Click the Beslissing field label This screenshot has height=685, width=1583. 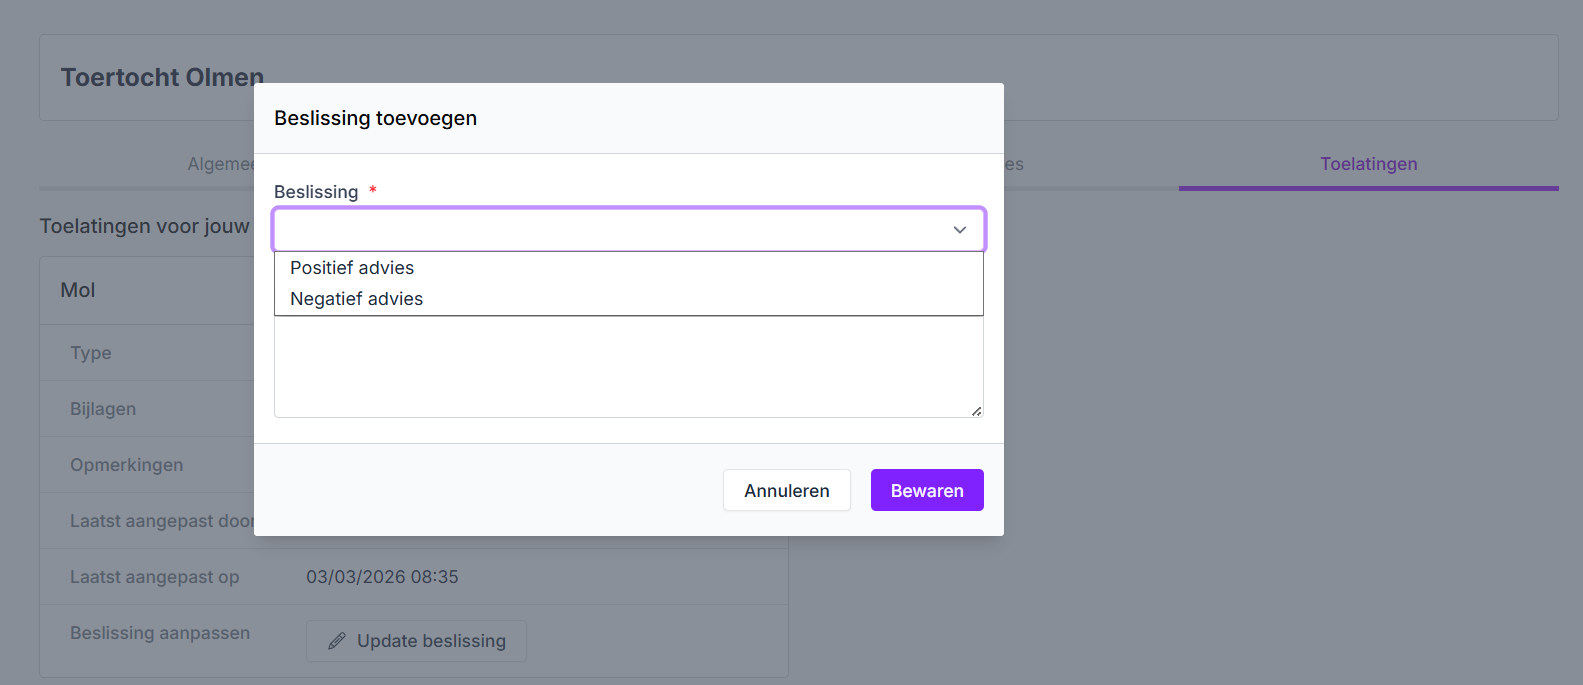316,192
